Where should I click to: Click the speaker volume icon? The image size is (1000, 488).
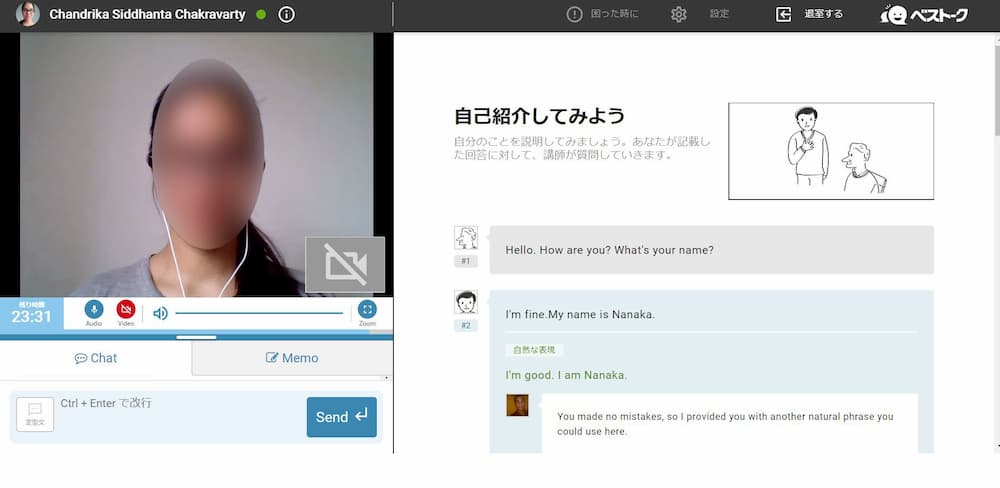(160, 313)
